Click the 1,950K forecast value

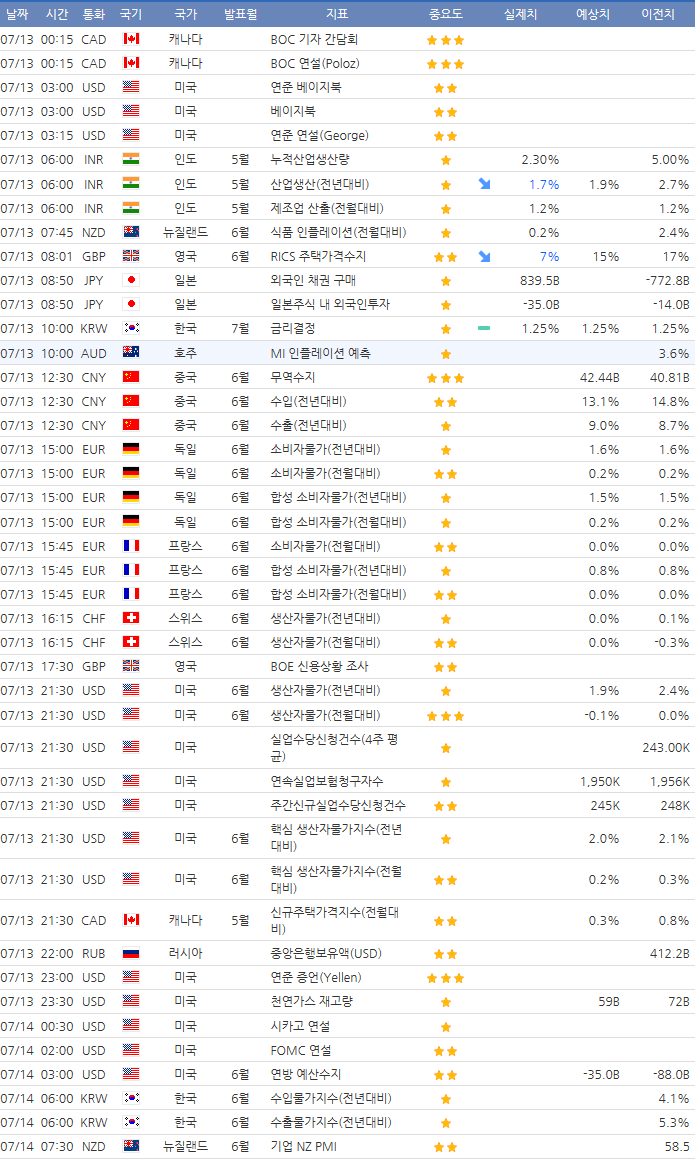point(600,781)
